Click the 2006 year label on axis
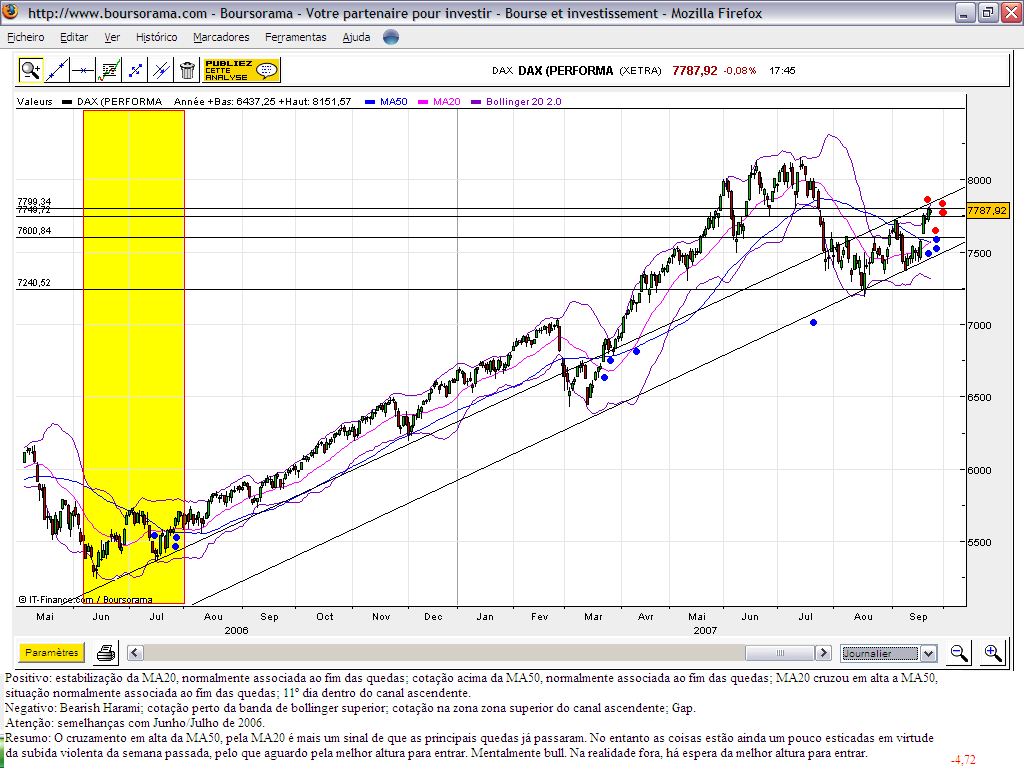 (236, 630)
